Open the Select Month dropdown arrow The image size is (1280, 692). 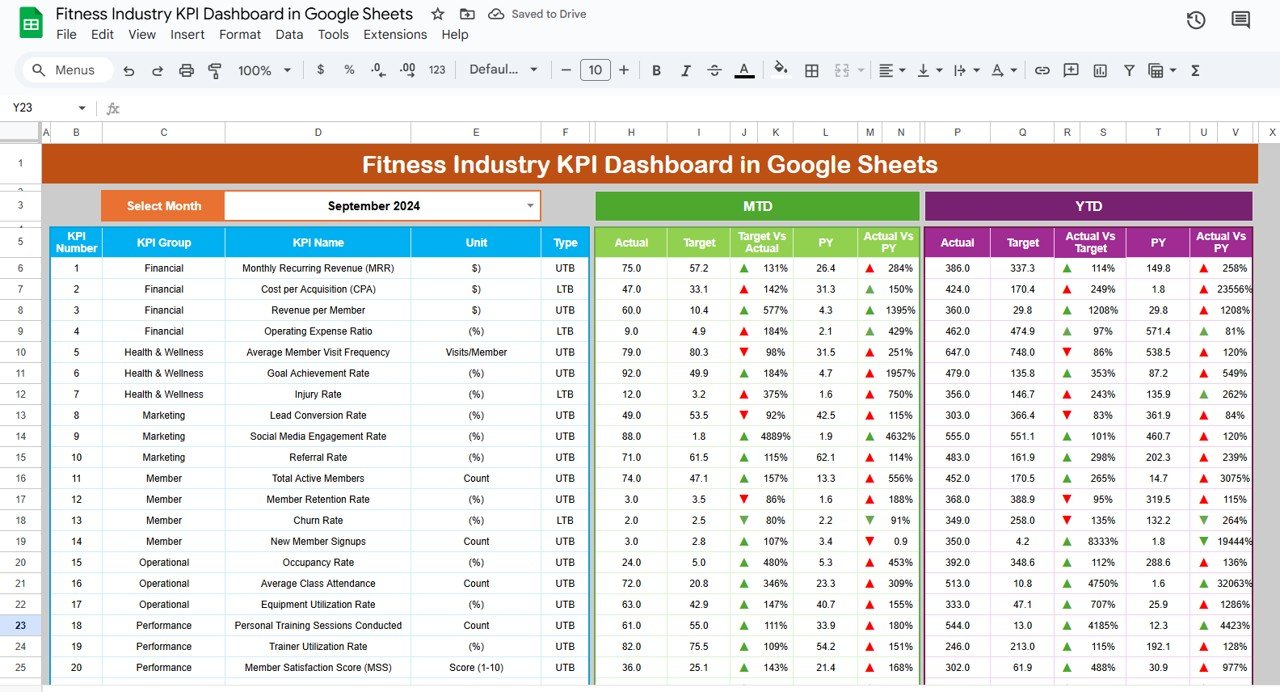530,206
